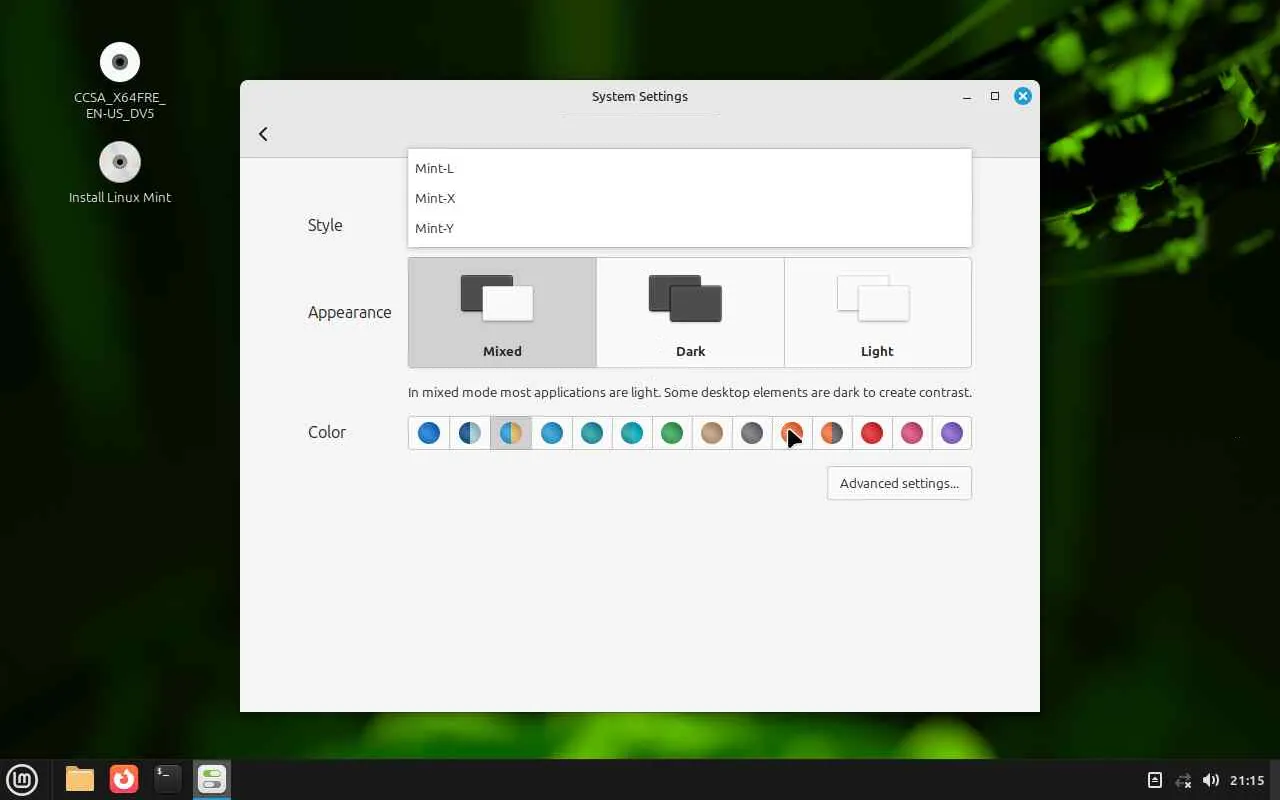The image size is (1280, 800).
Task: Open the network connection tray icon
Action: (x=1183, y=780)
